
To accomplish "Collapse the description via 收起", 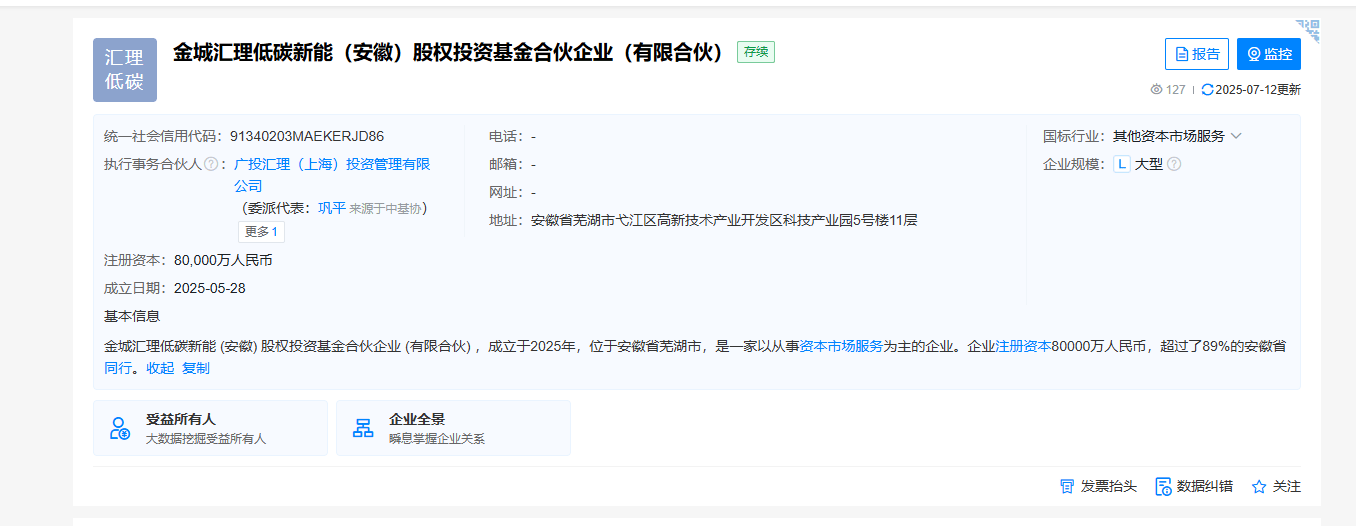I will (x=160, y=368).
